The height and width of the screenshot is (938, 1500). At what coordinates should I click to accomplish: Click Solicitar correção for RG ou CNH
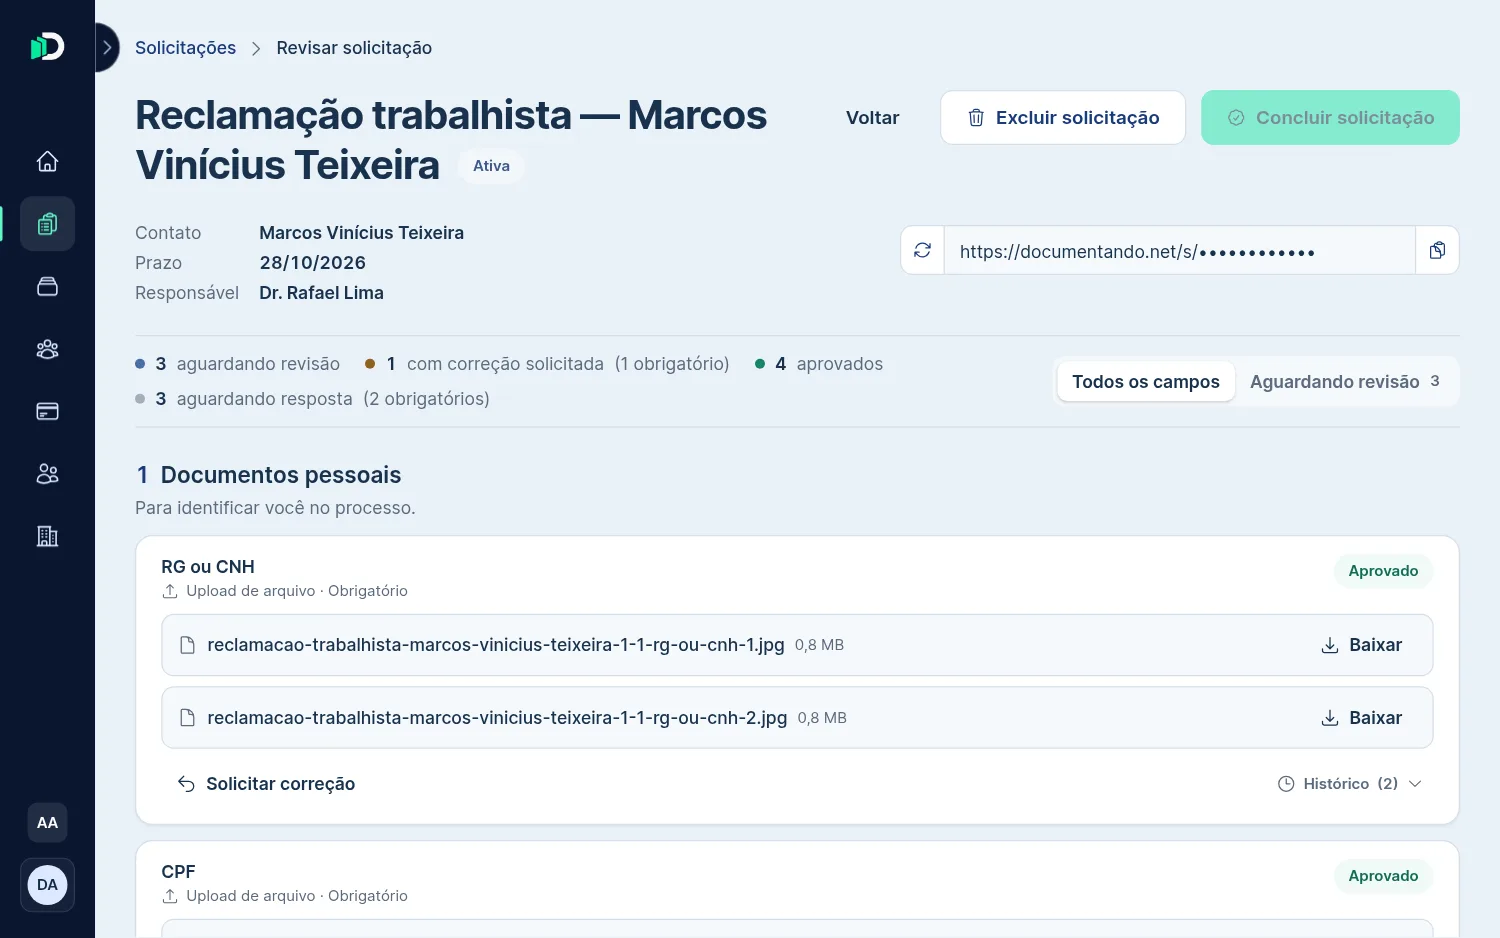(266, 784)
